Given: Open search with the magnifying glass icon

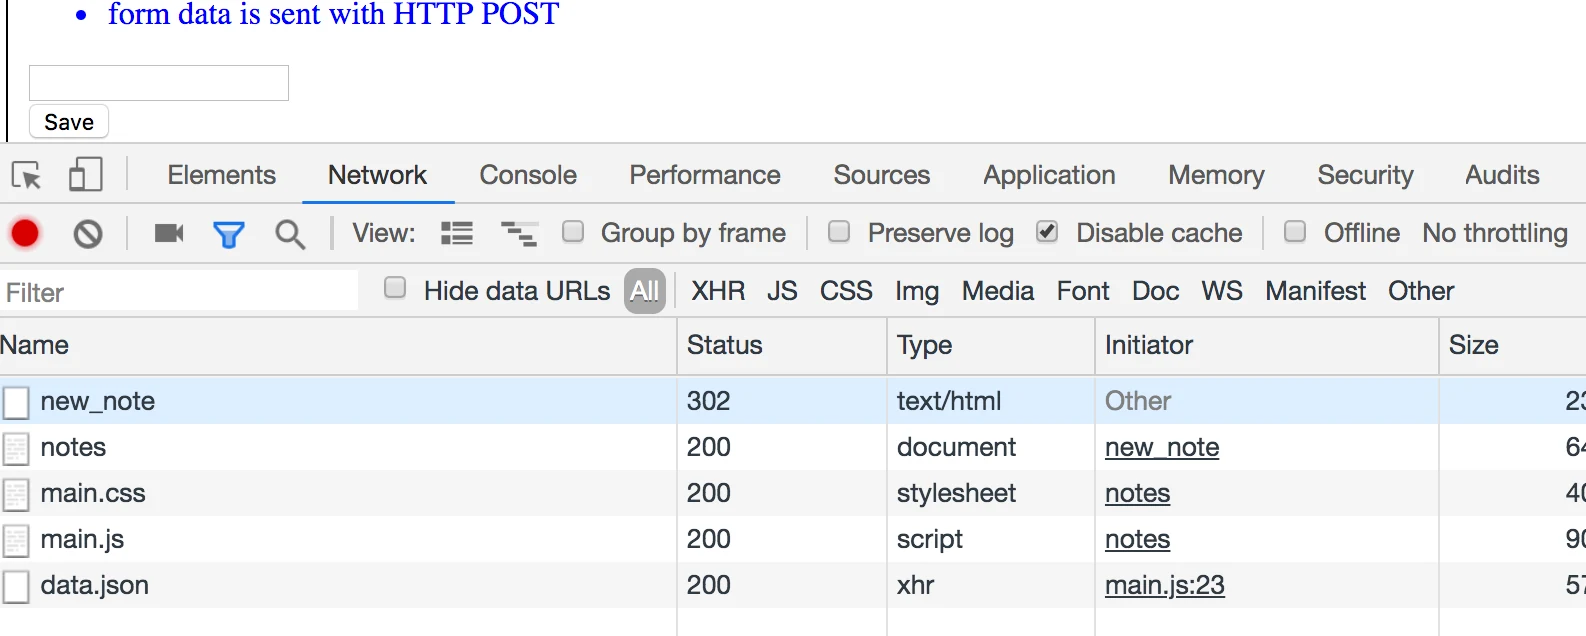Looking at the screenshot, I should pos(290,234).
